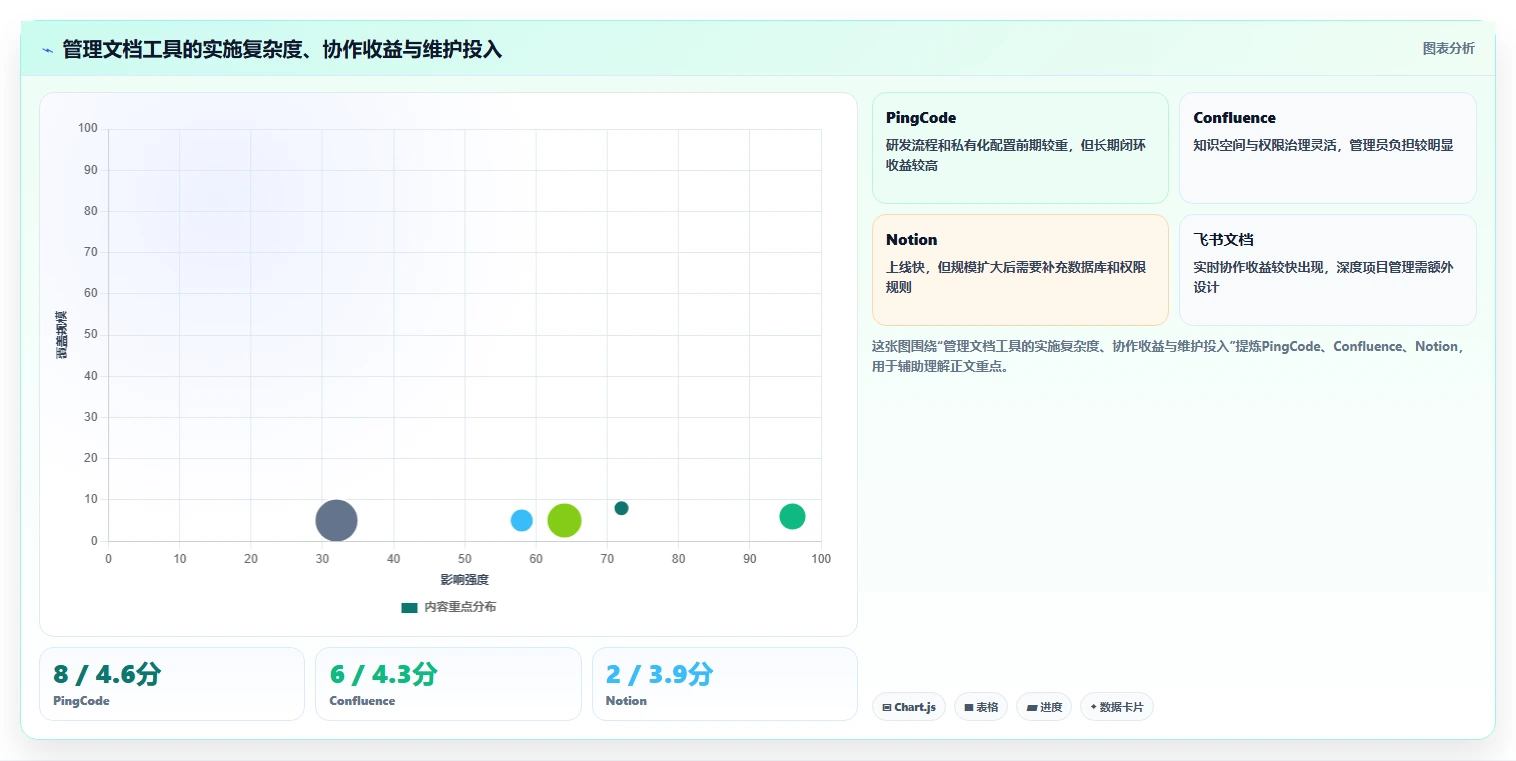Viewport: 1516px width, 761px height.
Task: Select the lime-green bubble near impact 64
Action: pyautogui.click(x=565, y=520)
